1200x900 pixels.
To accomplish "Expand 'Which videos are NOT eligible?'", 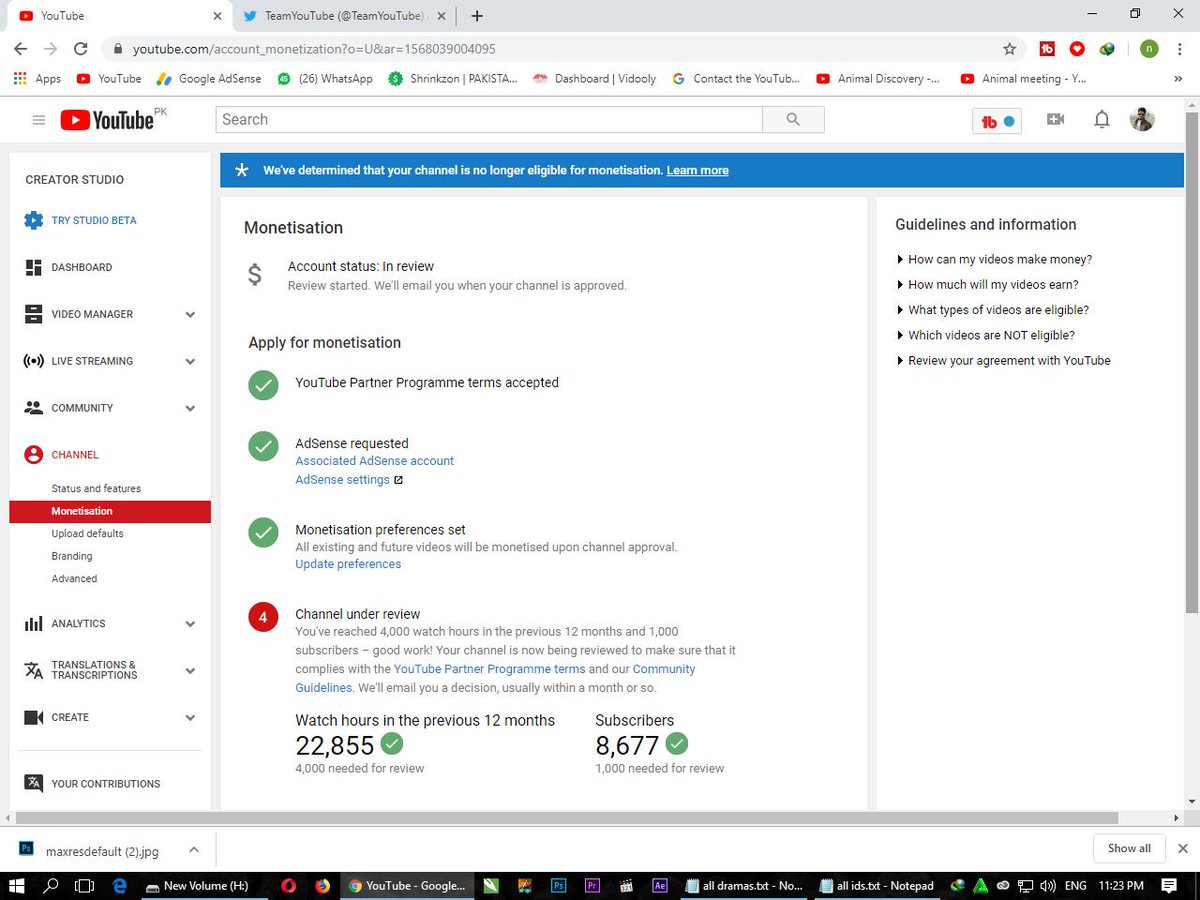I will (x=986, y=335).
